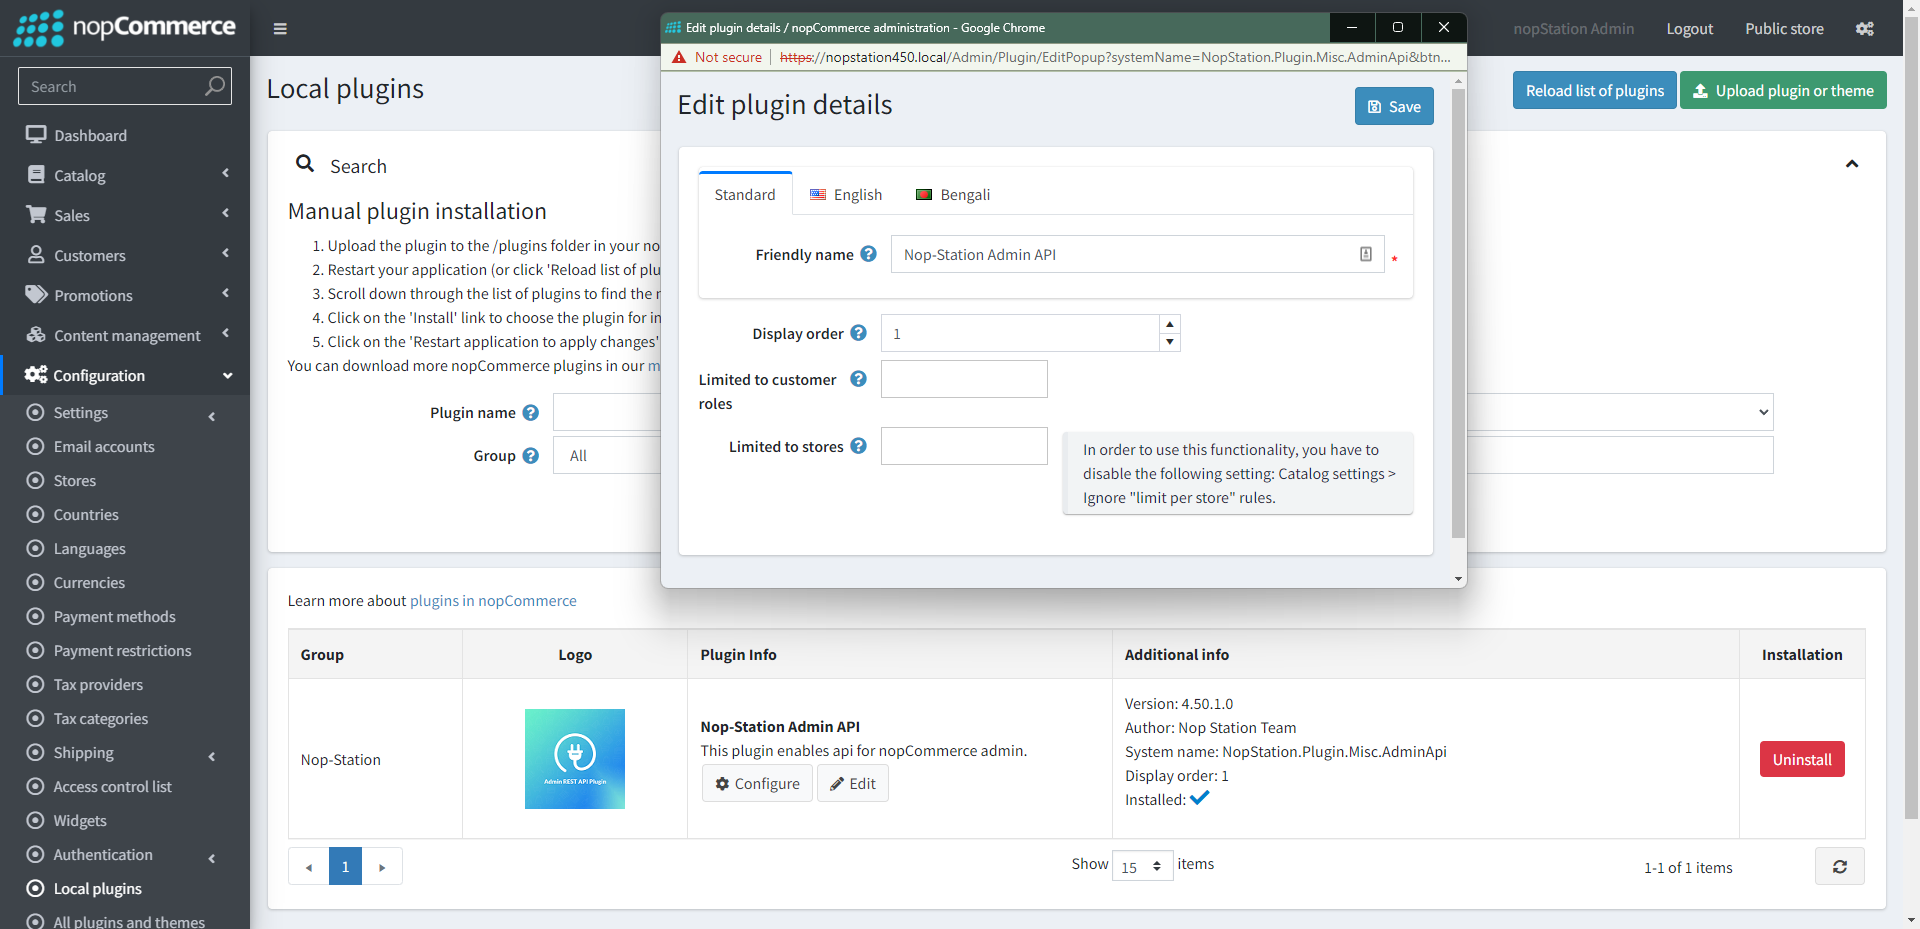The height and width of the screenshot is (929, 1920).
Task: Open the Public store link
Action: tap(1784, 29)
